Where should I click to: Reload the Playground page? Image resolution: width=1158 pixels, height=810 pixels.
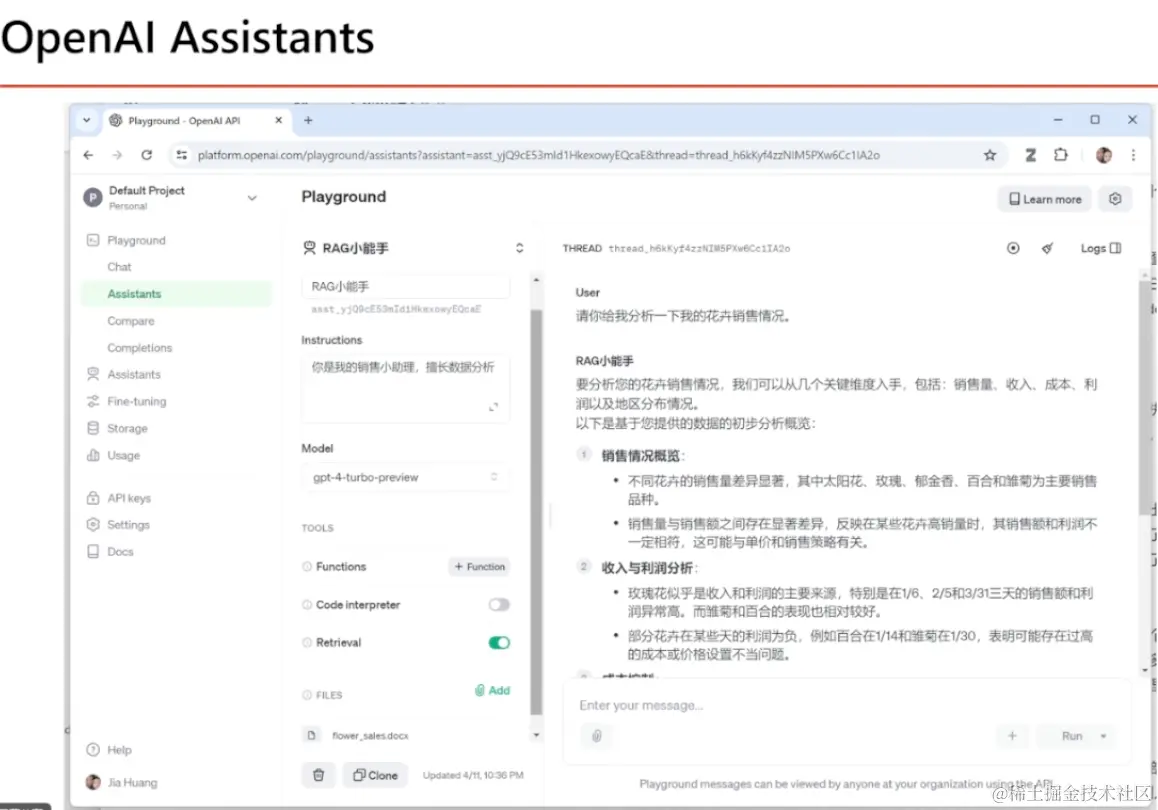pyautogui.click(x=146, y=155)
